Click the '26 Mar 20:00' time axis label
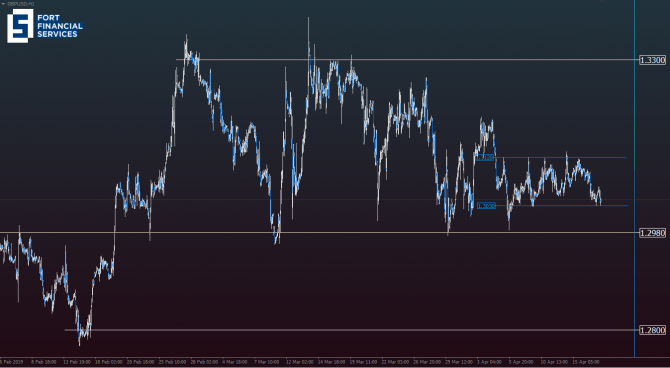Viewport: 670px width, 368px height. pyautogui.click(x=427, y=362)
